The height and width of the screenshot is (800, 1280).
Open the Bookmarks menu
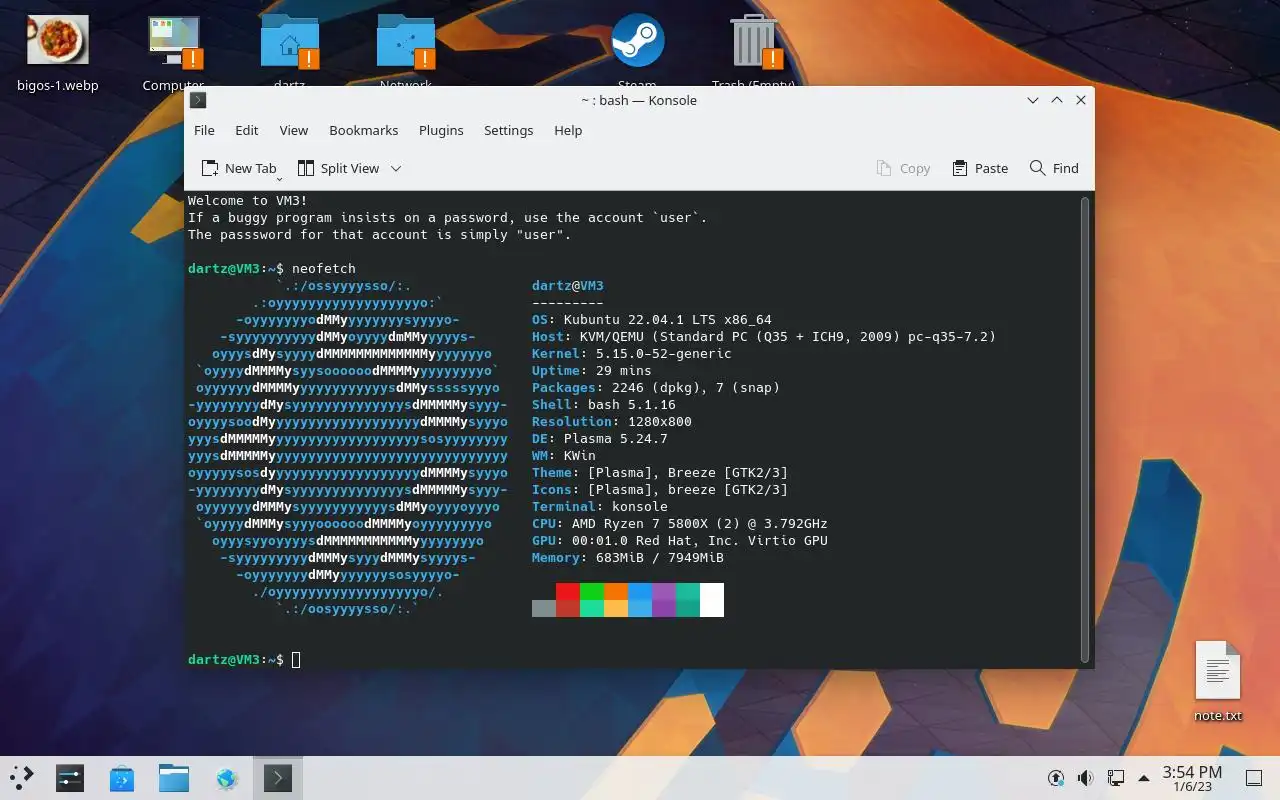point(364,130)
